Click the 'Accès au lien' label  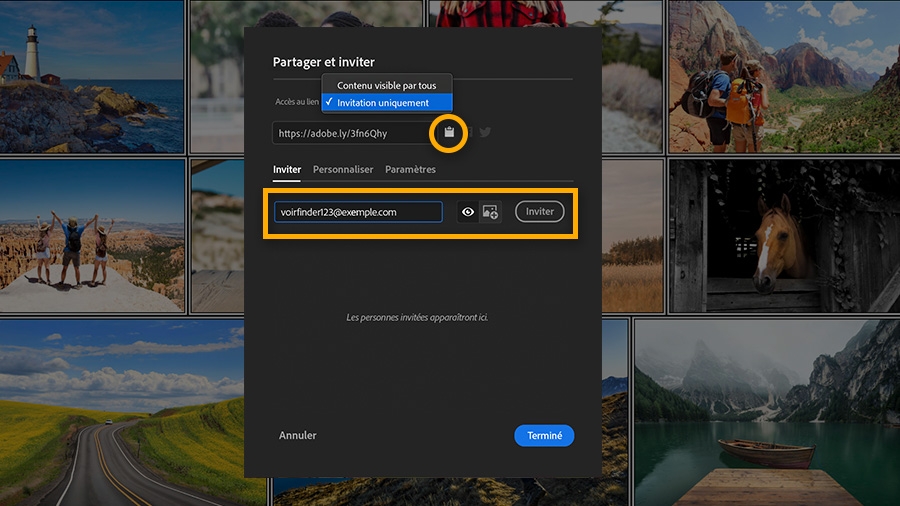pos(297,102)
